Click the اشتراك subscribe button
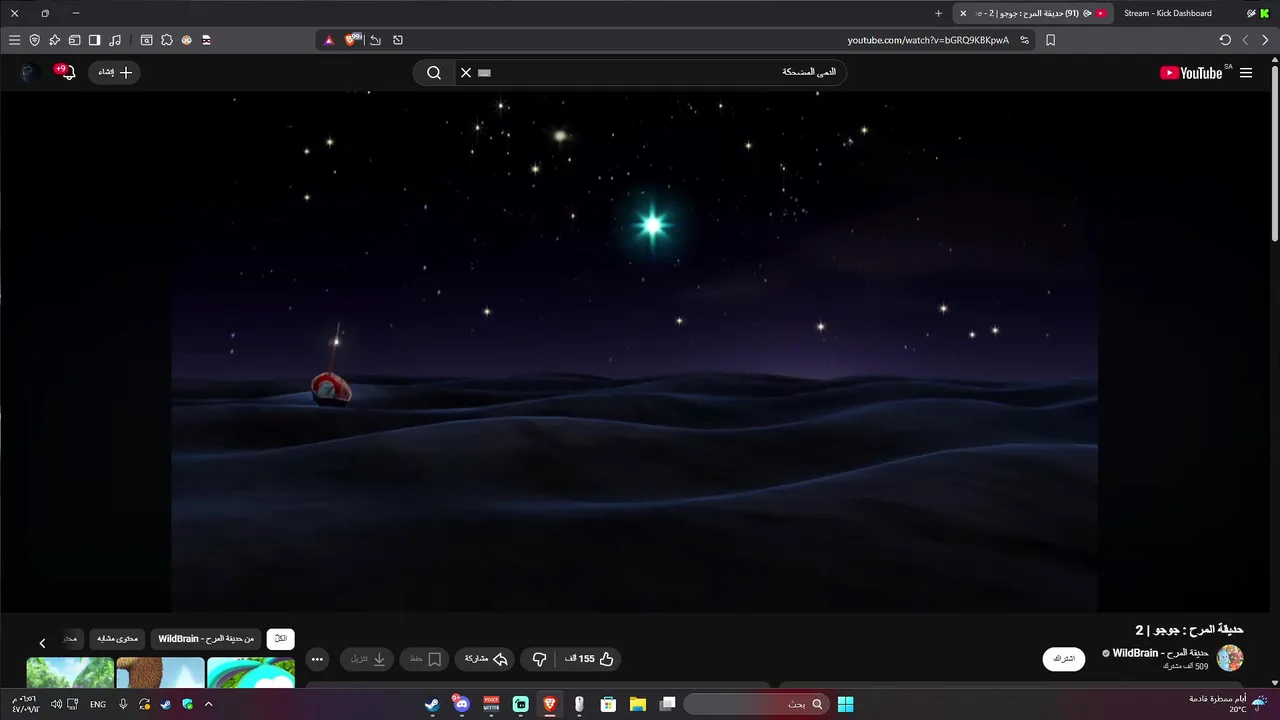This screenshot has width=1280, height=720. pos(1064,659)
